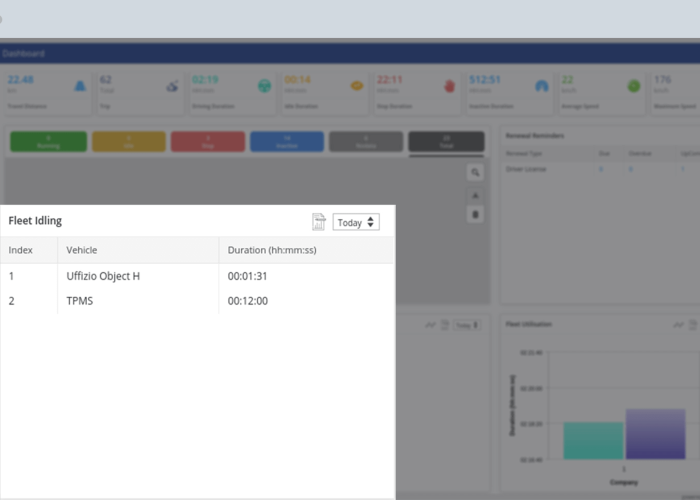Click the Vehicle column header
Screen dimensions: 700x500
[x=82, y=250]
